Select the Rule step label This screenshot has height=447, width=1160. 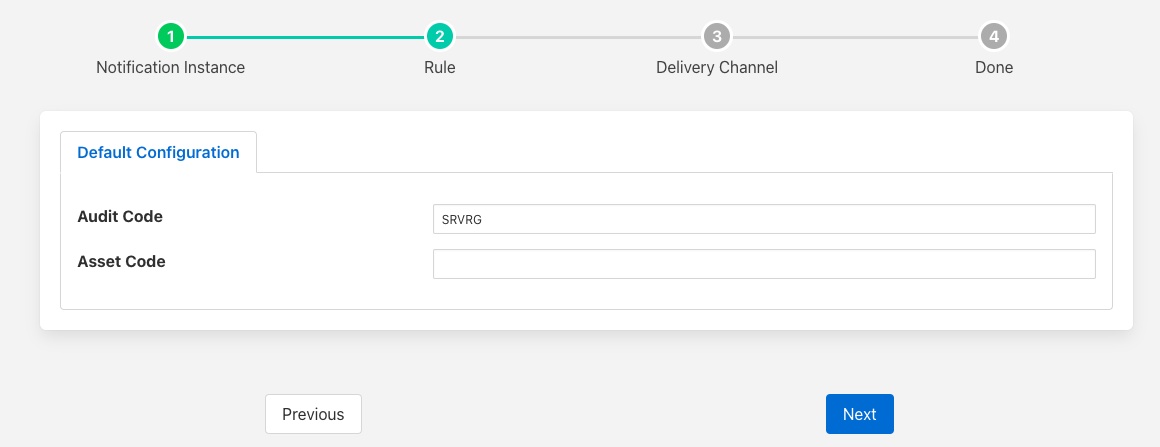tap(439, 68)
